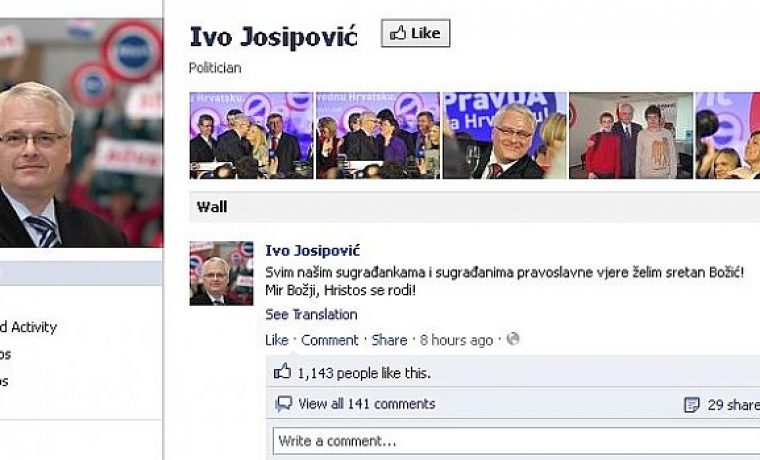
Task: Open Ivo Josipović name link on post
Action: [x=313, y=251]
